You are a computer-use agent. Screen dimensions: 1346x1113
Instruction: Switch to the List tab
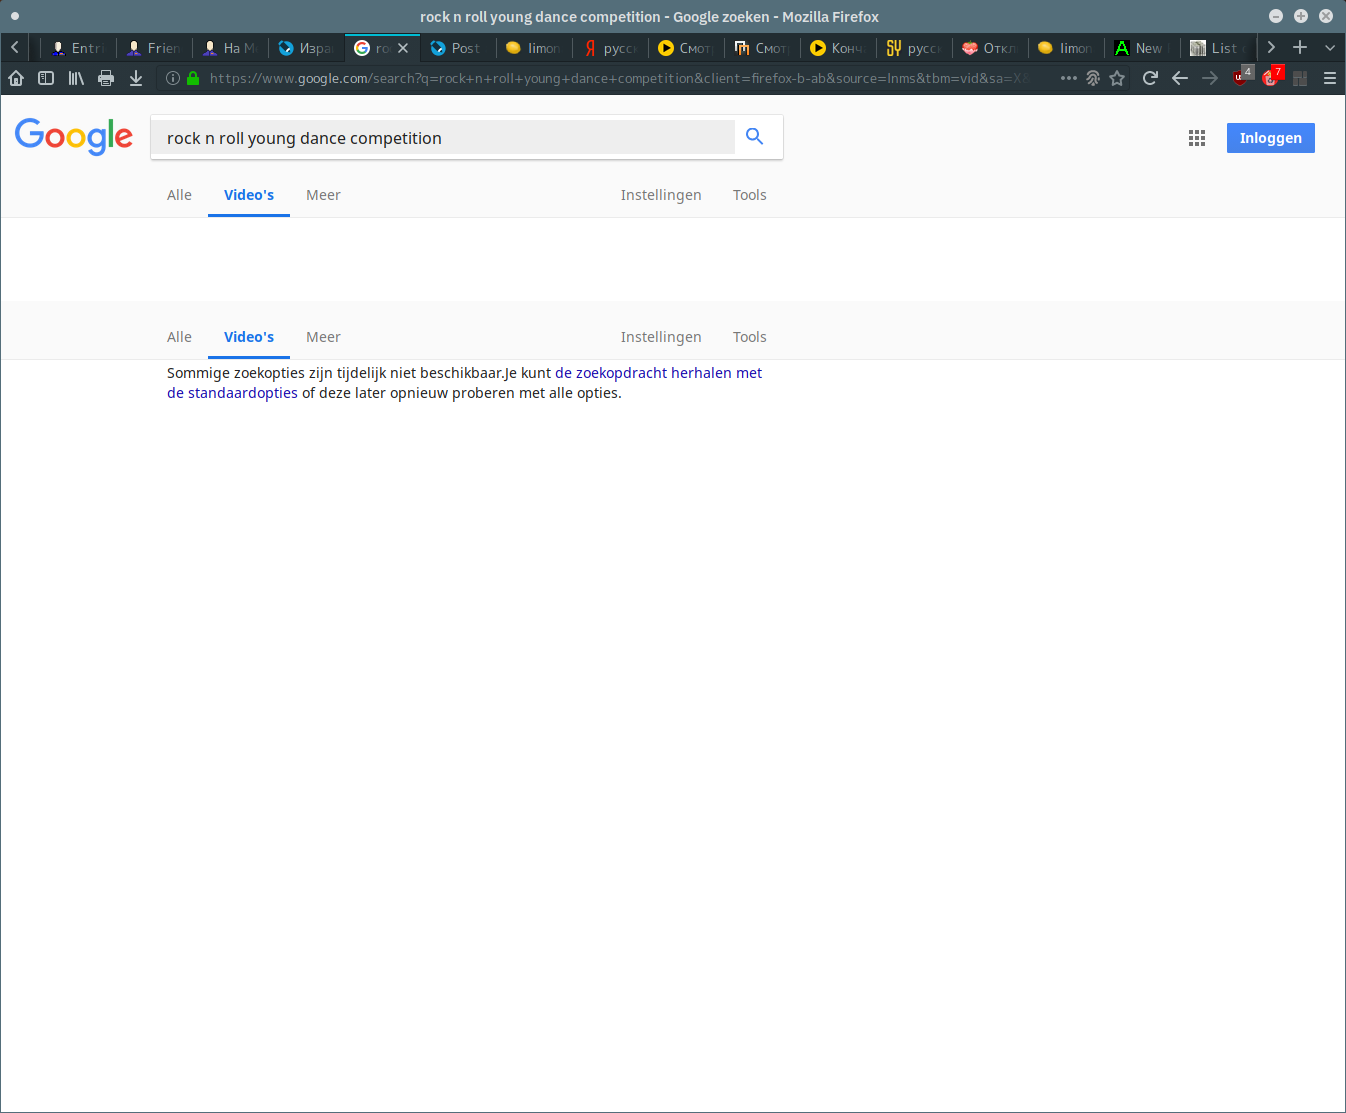tap(1218, 48)
